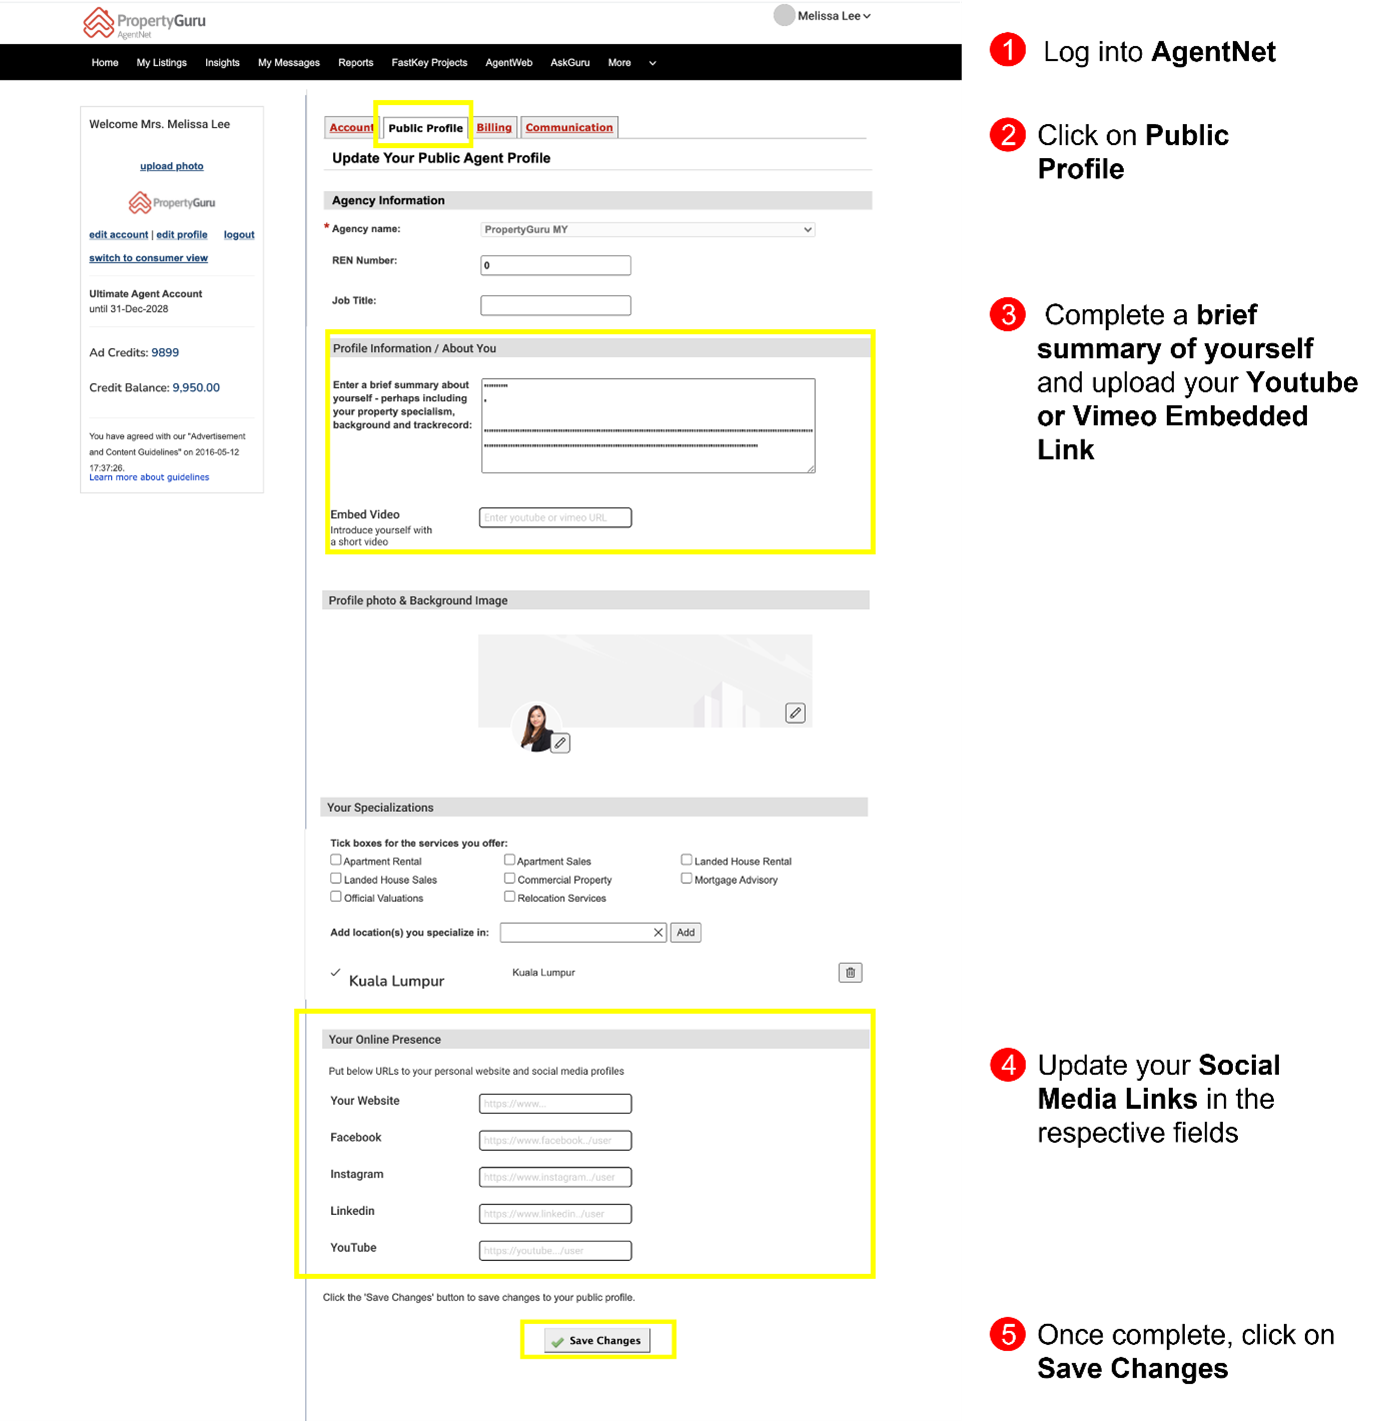The height and width of the screenshot is (1421, 1379).
Task: Open the Agency name dropdown
Action: [x=648, y=230]
